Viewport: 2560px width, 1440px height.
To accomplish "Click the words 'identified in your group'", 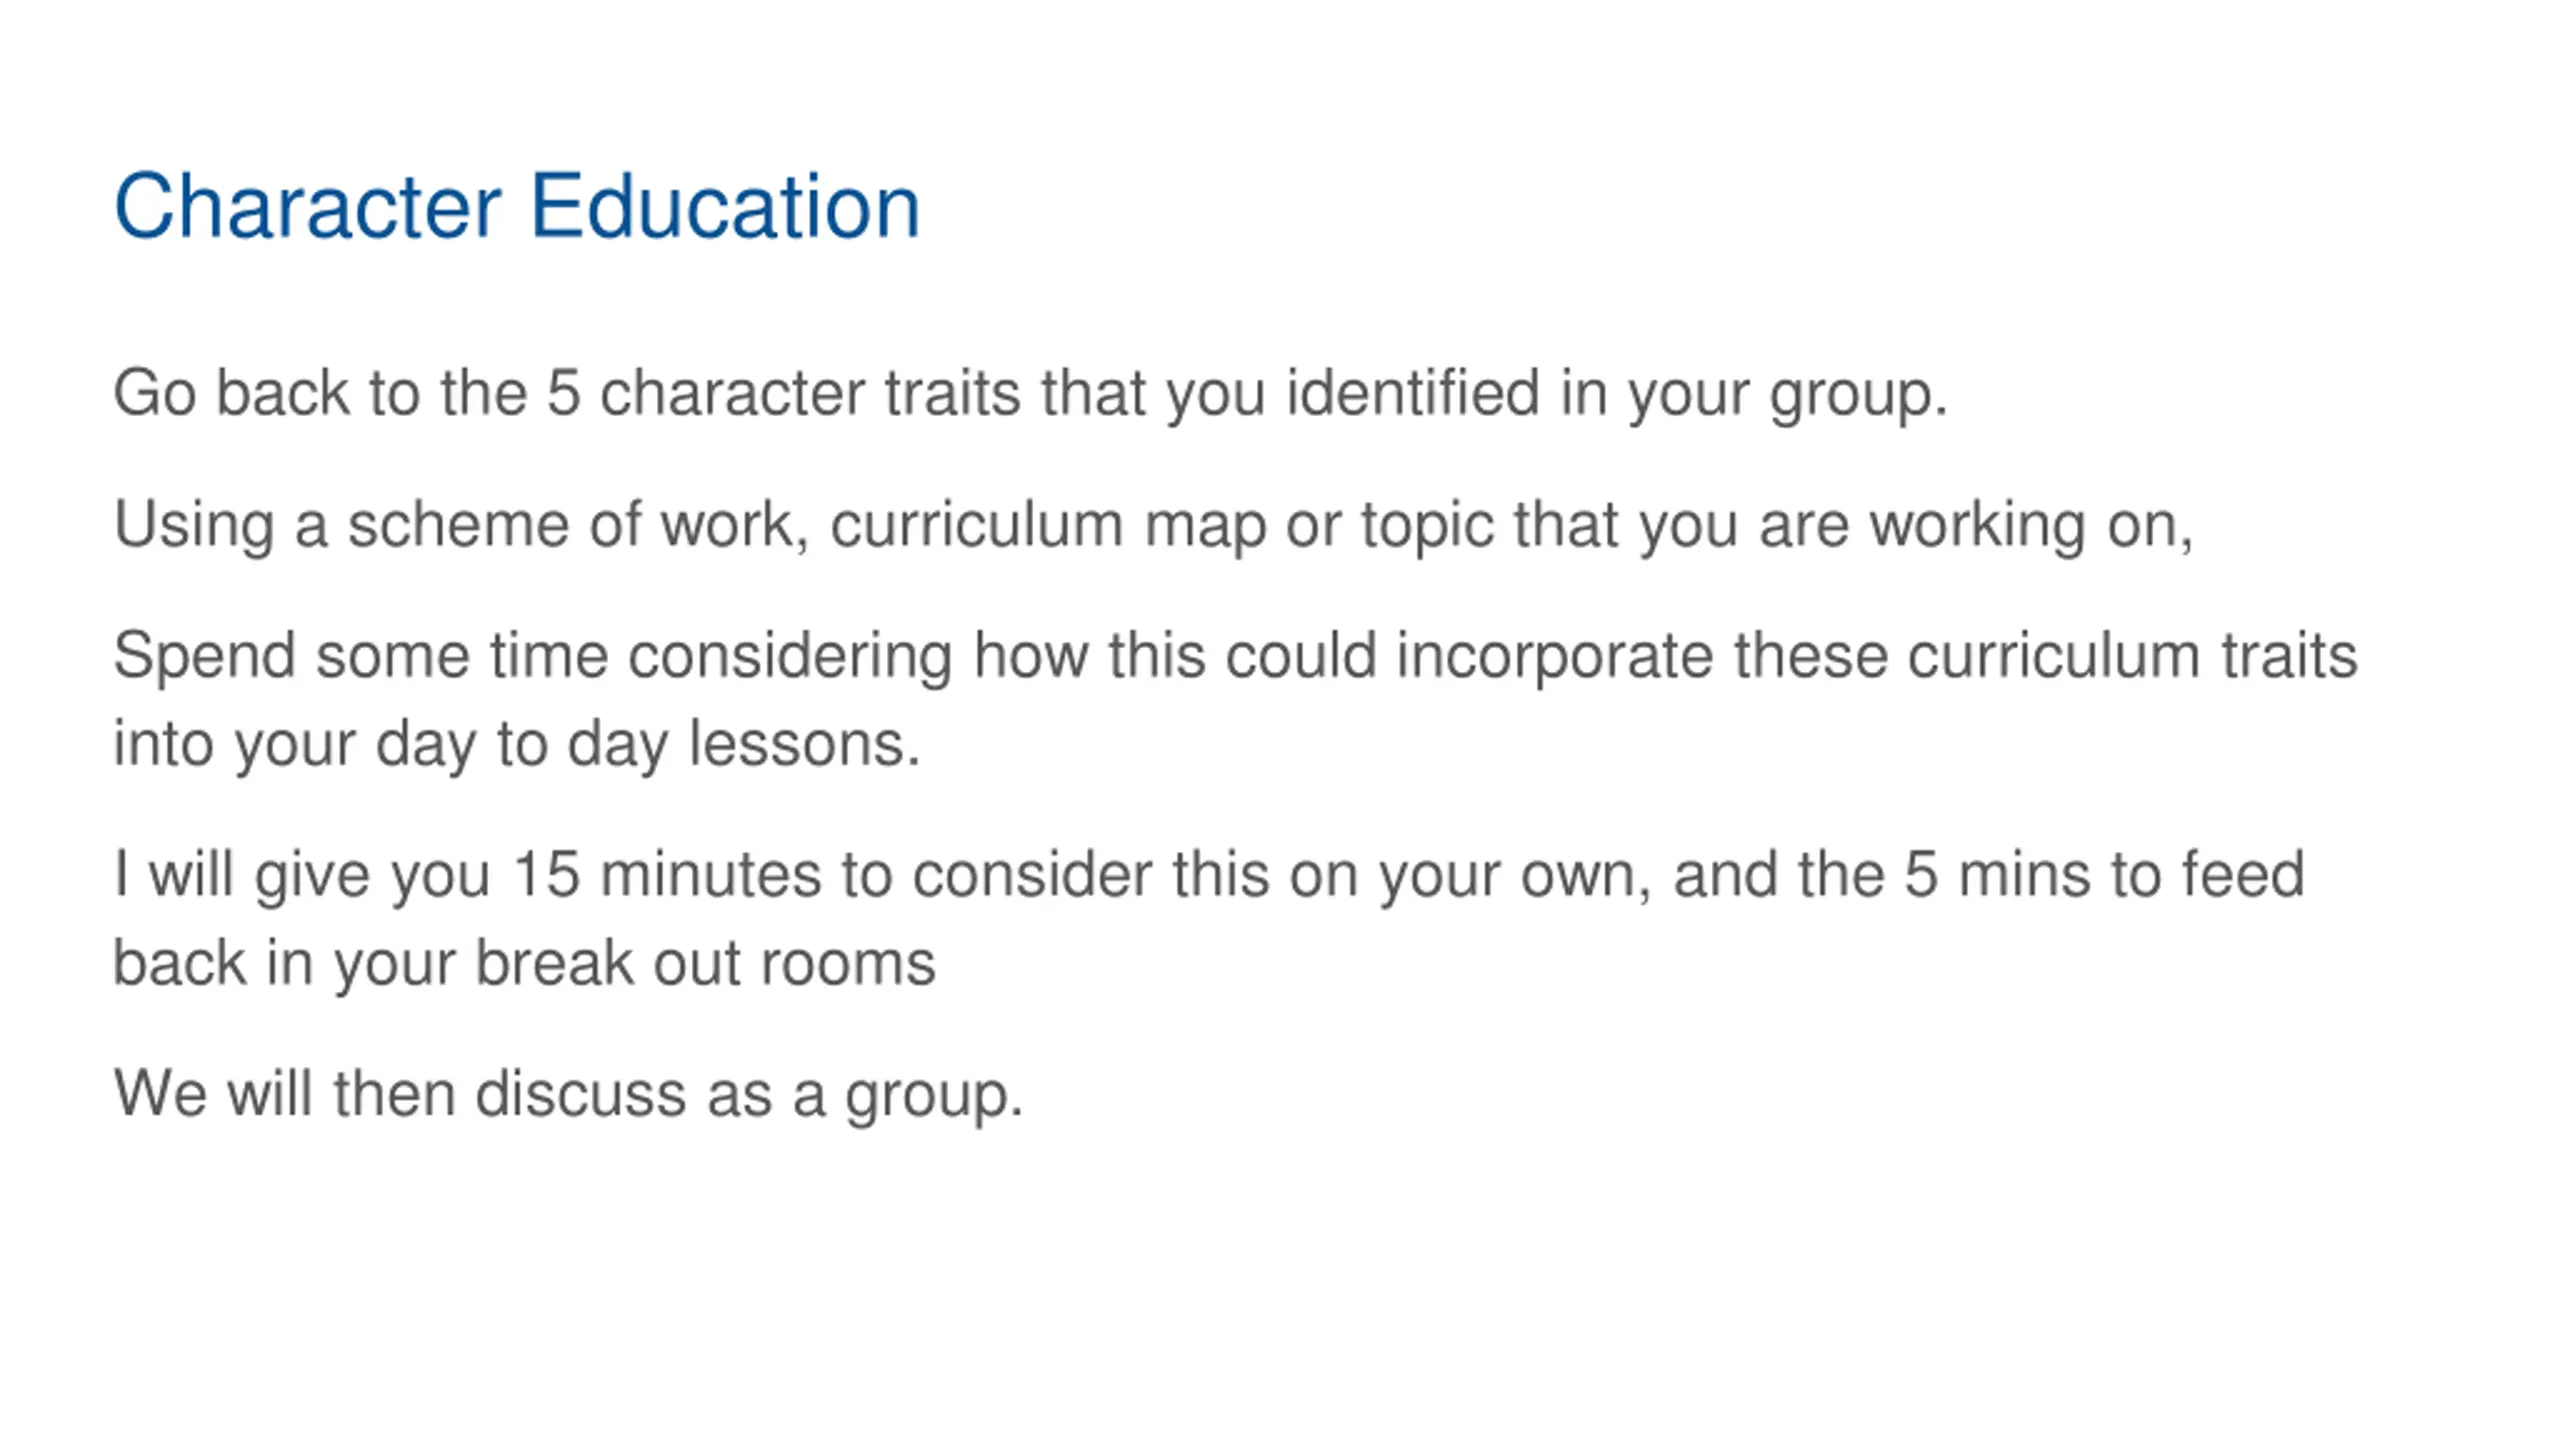I will (1617, 394).
